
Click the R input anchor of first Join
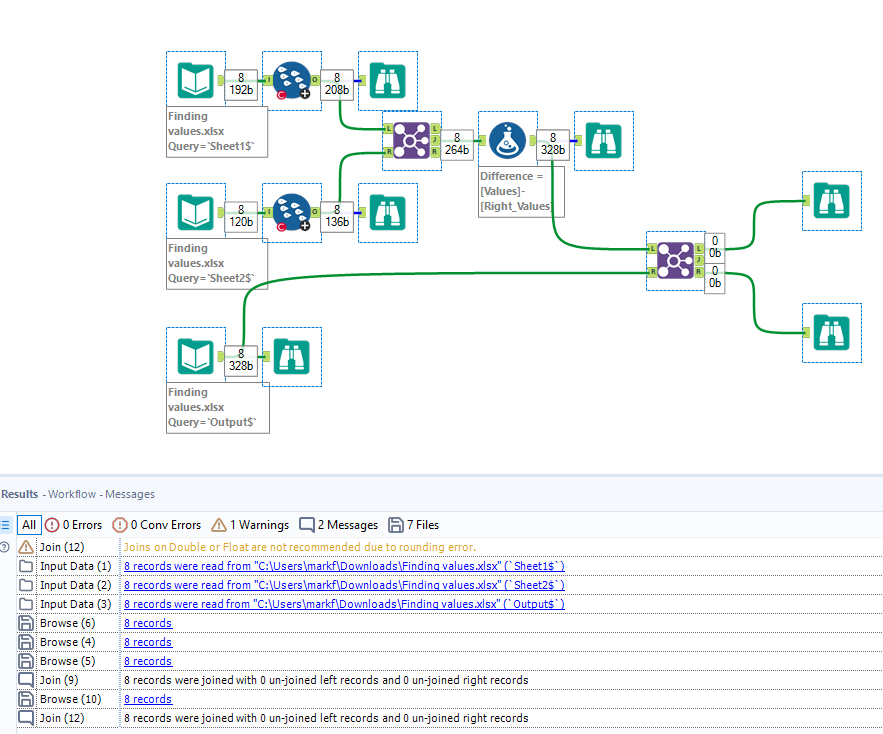click(x=388, y=152)
